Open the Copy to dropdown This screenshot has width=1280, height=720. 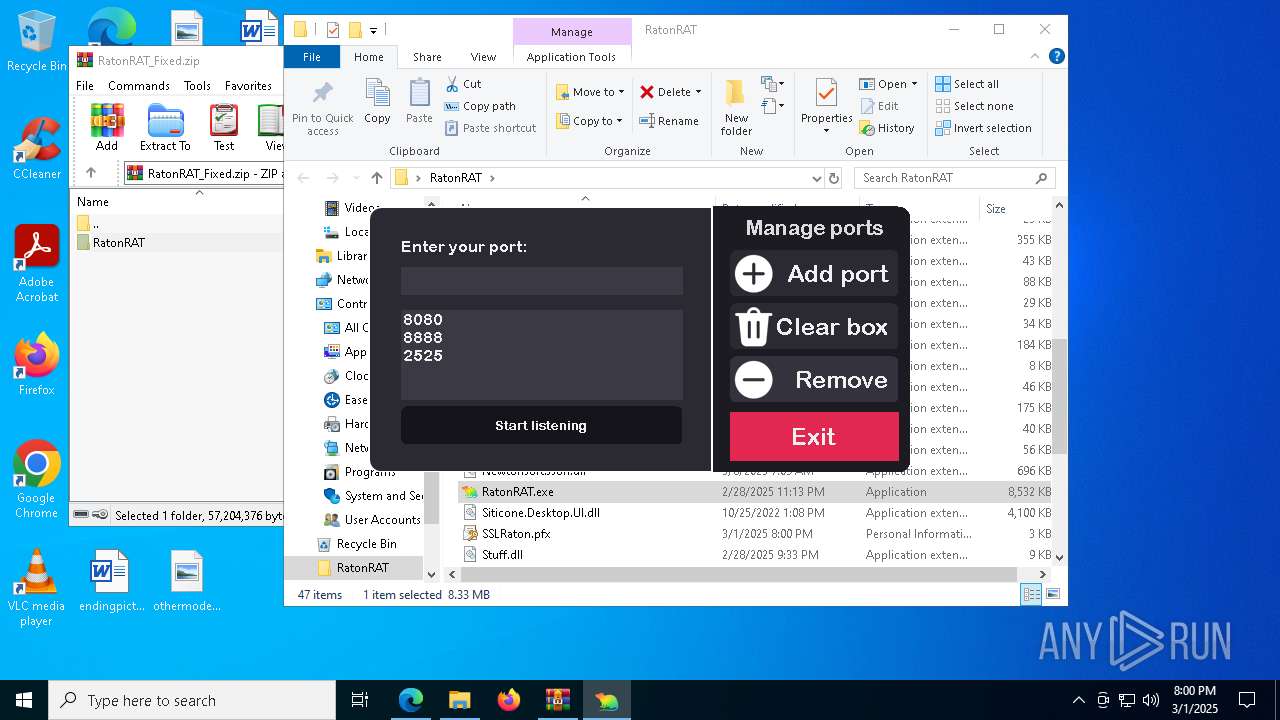coord(590,121)
